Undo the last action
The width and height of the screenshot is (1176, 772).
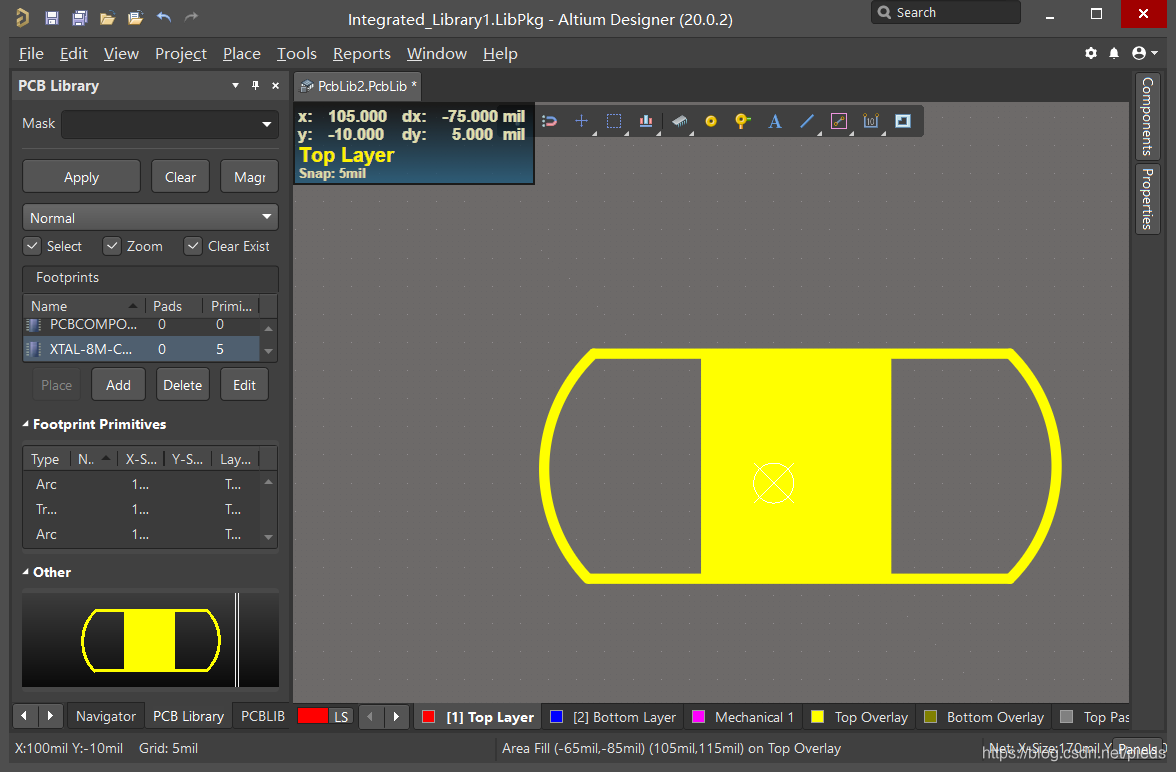coord(164,18)
